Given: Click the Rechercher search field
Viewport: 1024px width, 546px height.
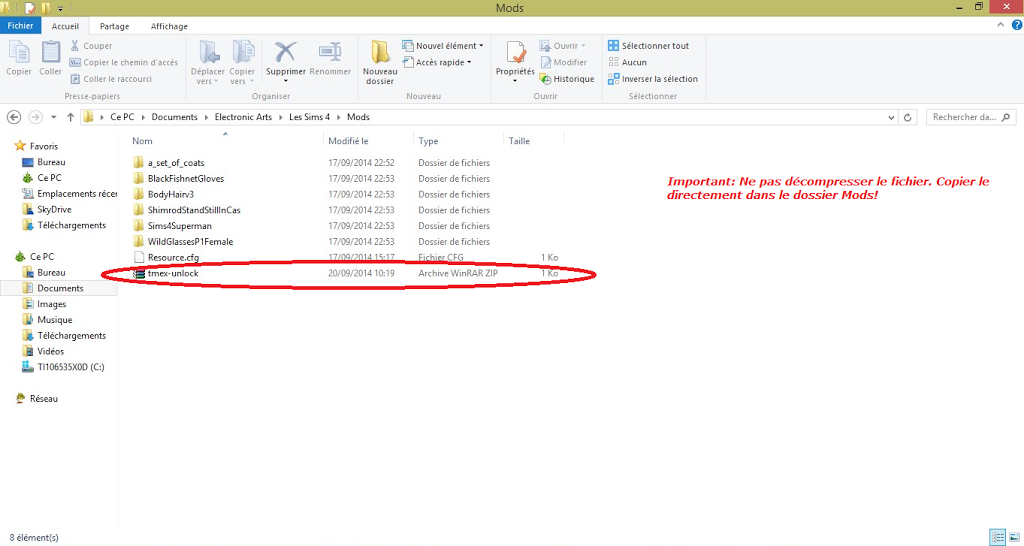Looking at the screenshot, I should [970, 117].
